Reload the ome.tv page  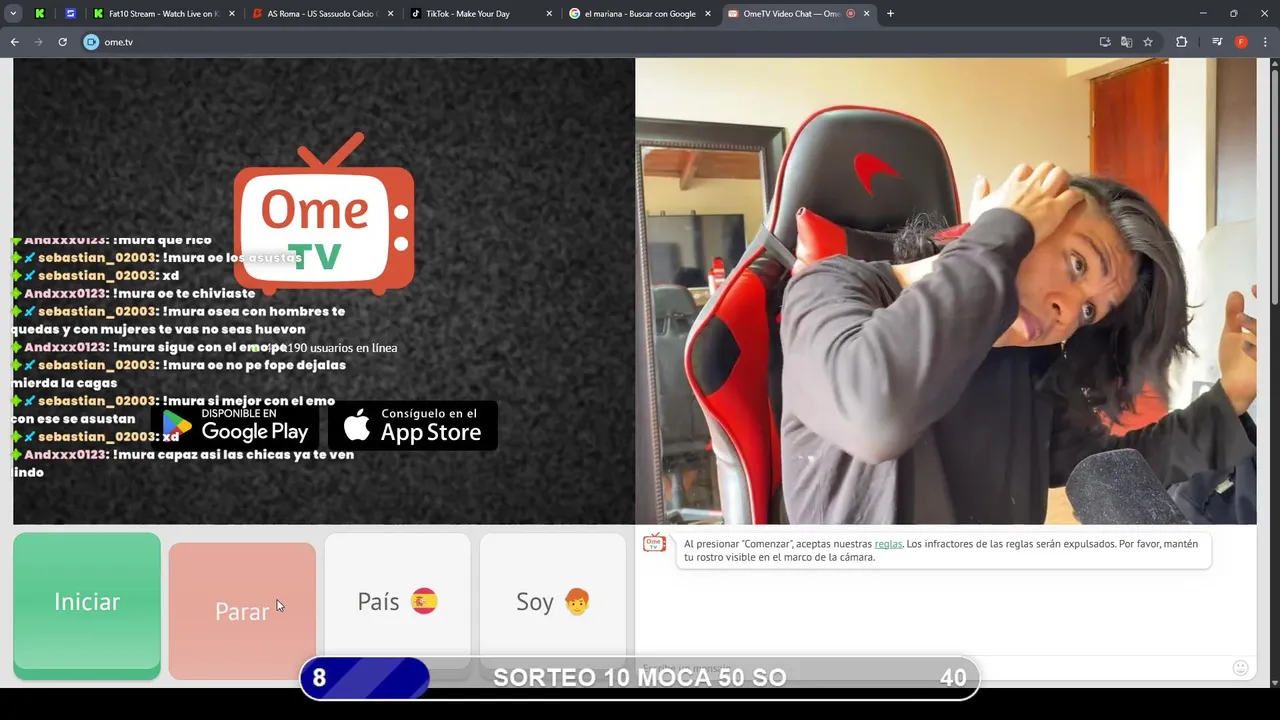(62, 42)
